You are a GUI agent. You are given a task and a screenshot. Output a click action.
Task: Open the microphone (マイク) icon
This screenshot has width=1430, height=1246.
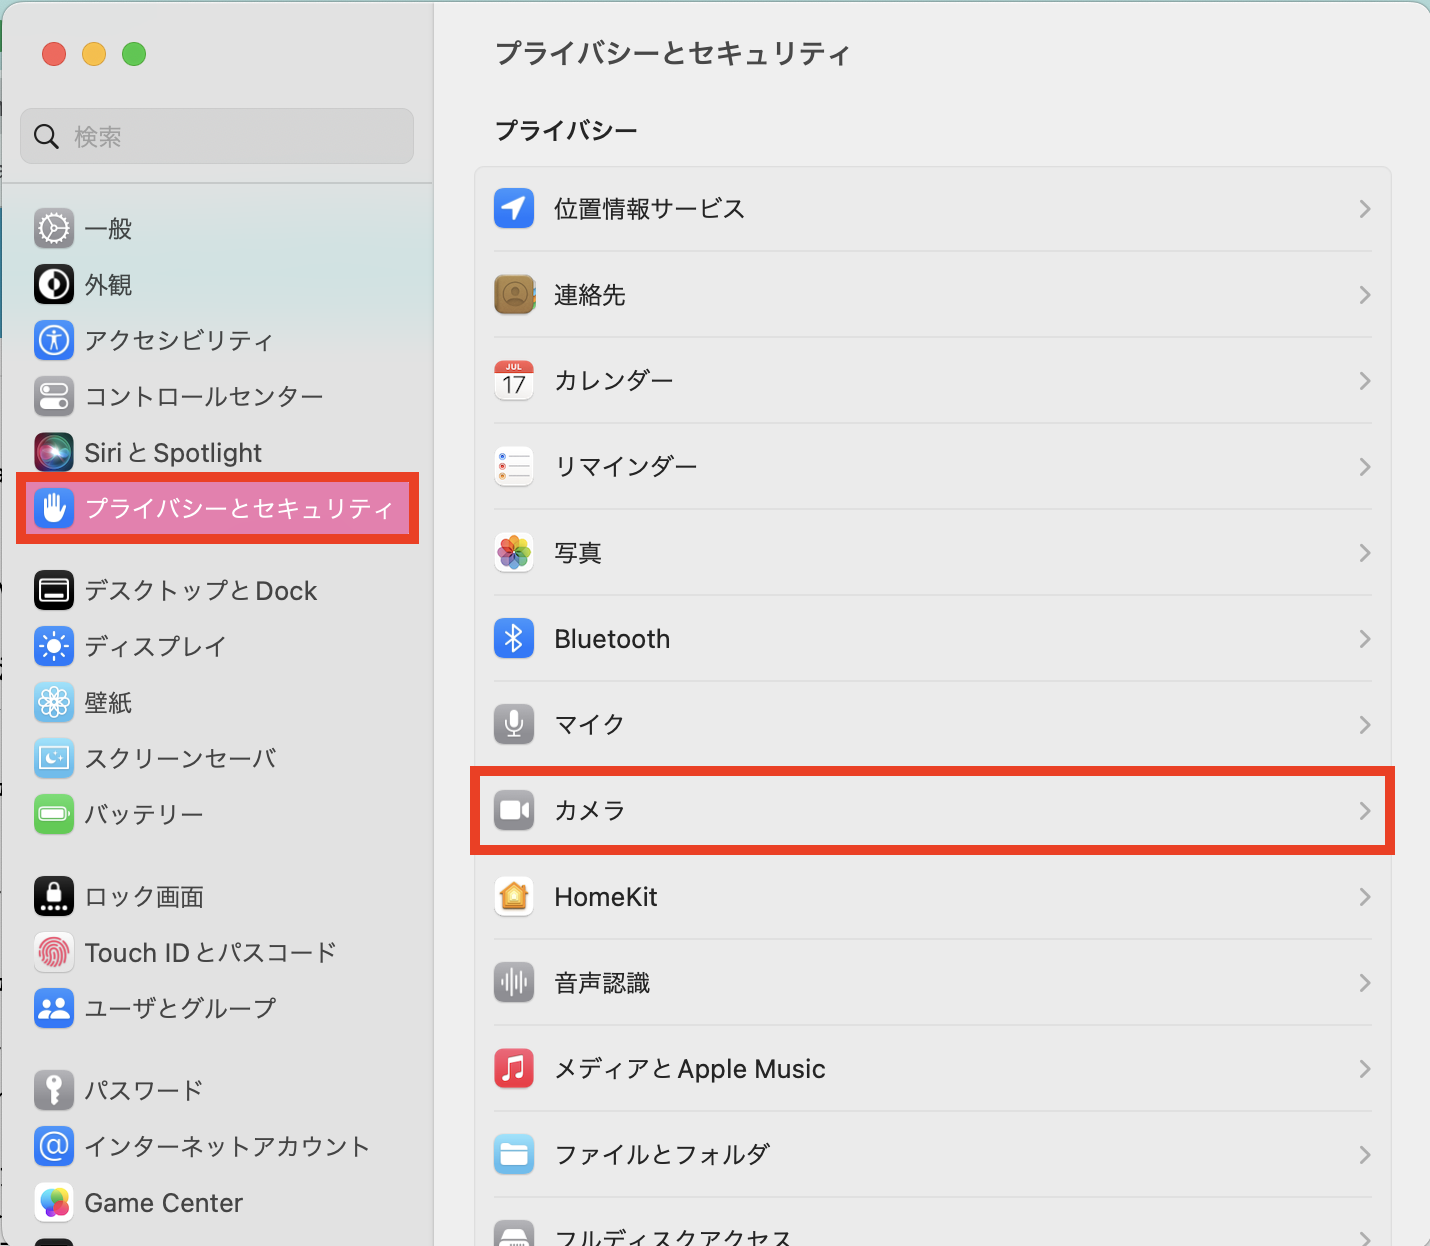point(514,725)
